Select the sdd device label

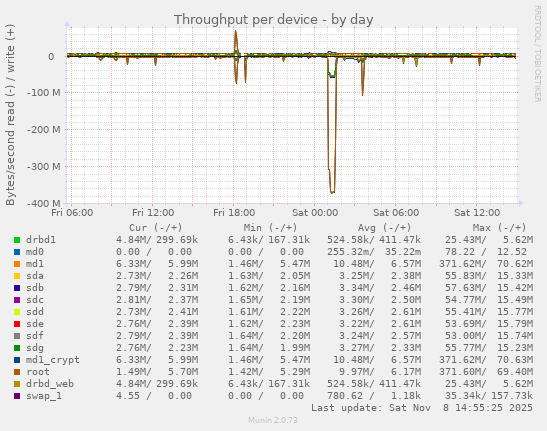point(35,312)
